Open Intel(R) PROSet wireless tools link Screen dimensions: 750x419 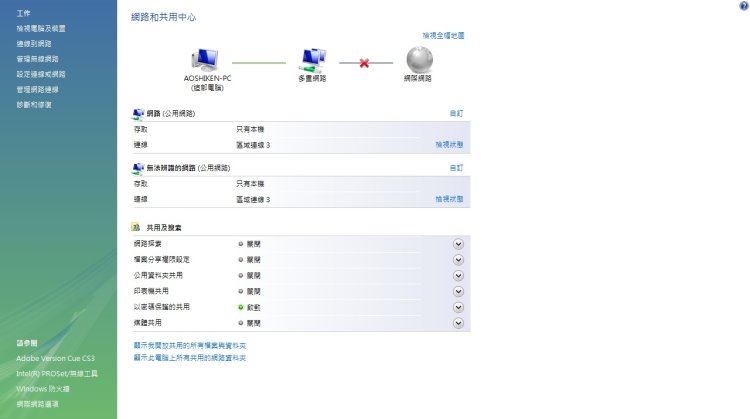point(57,374)
